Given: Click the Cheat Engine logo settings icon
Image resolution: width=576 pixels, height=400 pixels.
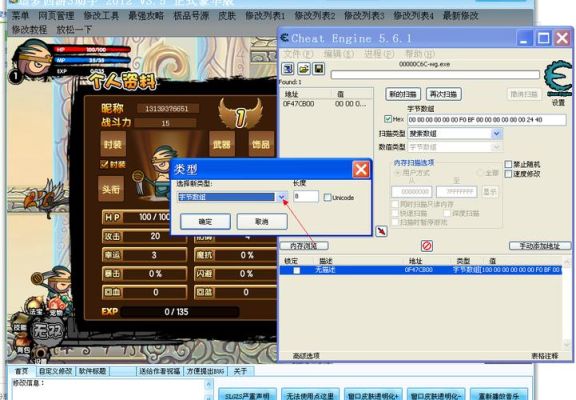Looking at the screenshot, I should 558,79.
